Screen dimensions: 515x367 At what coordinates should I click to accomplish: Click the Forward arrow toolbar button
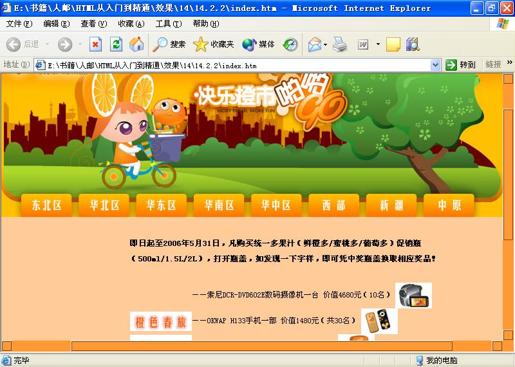pyautogui.click(x=65, y=44)
